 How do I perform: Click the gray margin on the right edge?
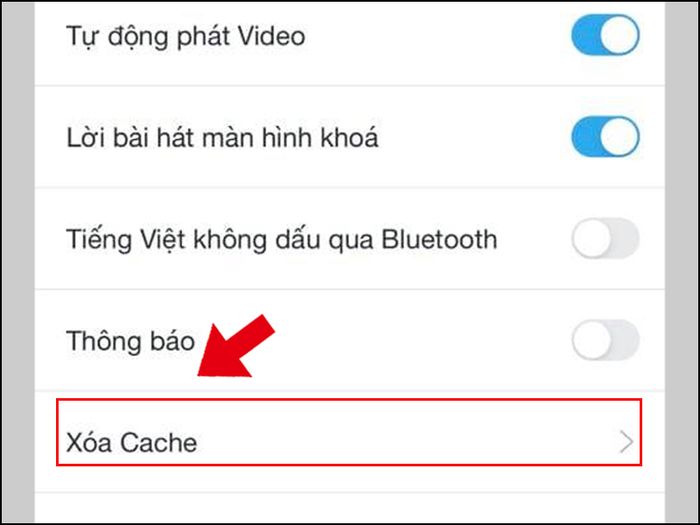pos(681,262)
